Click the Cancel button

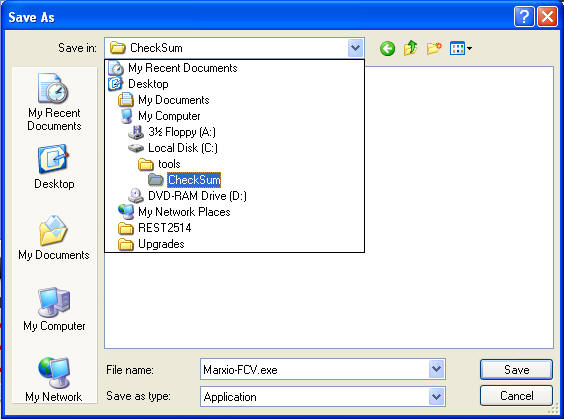(516, 396)
